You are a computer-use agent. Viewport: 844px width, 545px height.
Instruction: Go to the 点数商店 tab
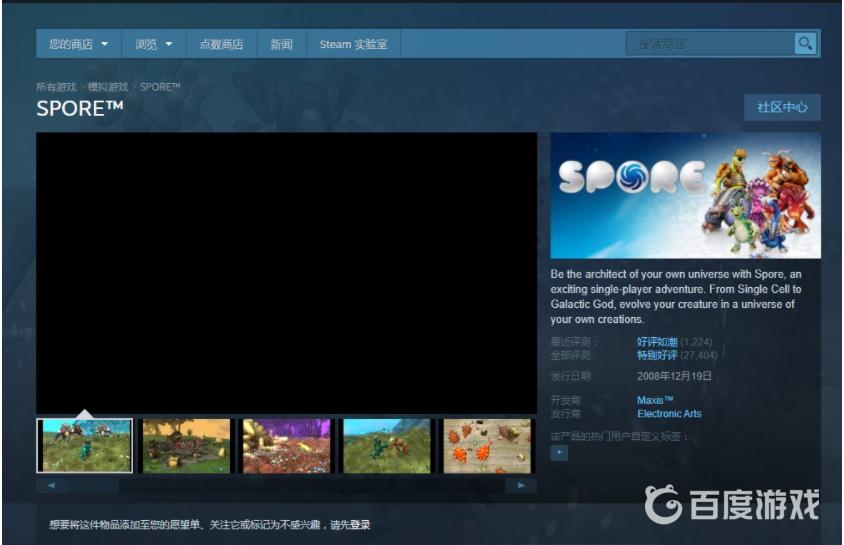click(x=221, y=44)
